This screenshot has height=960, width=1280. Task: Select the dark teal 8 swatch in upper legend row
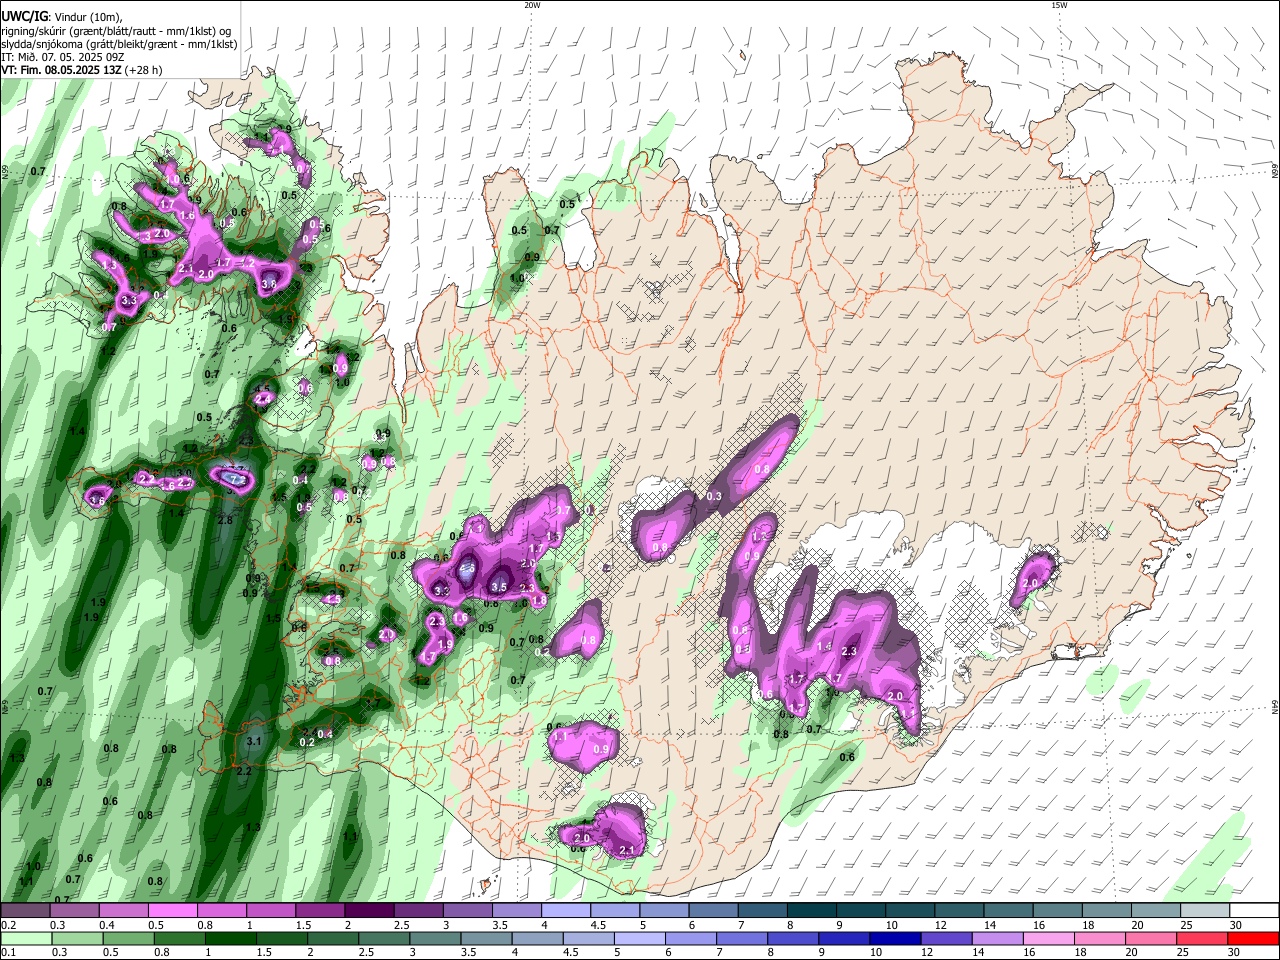point(810,911)
